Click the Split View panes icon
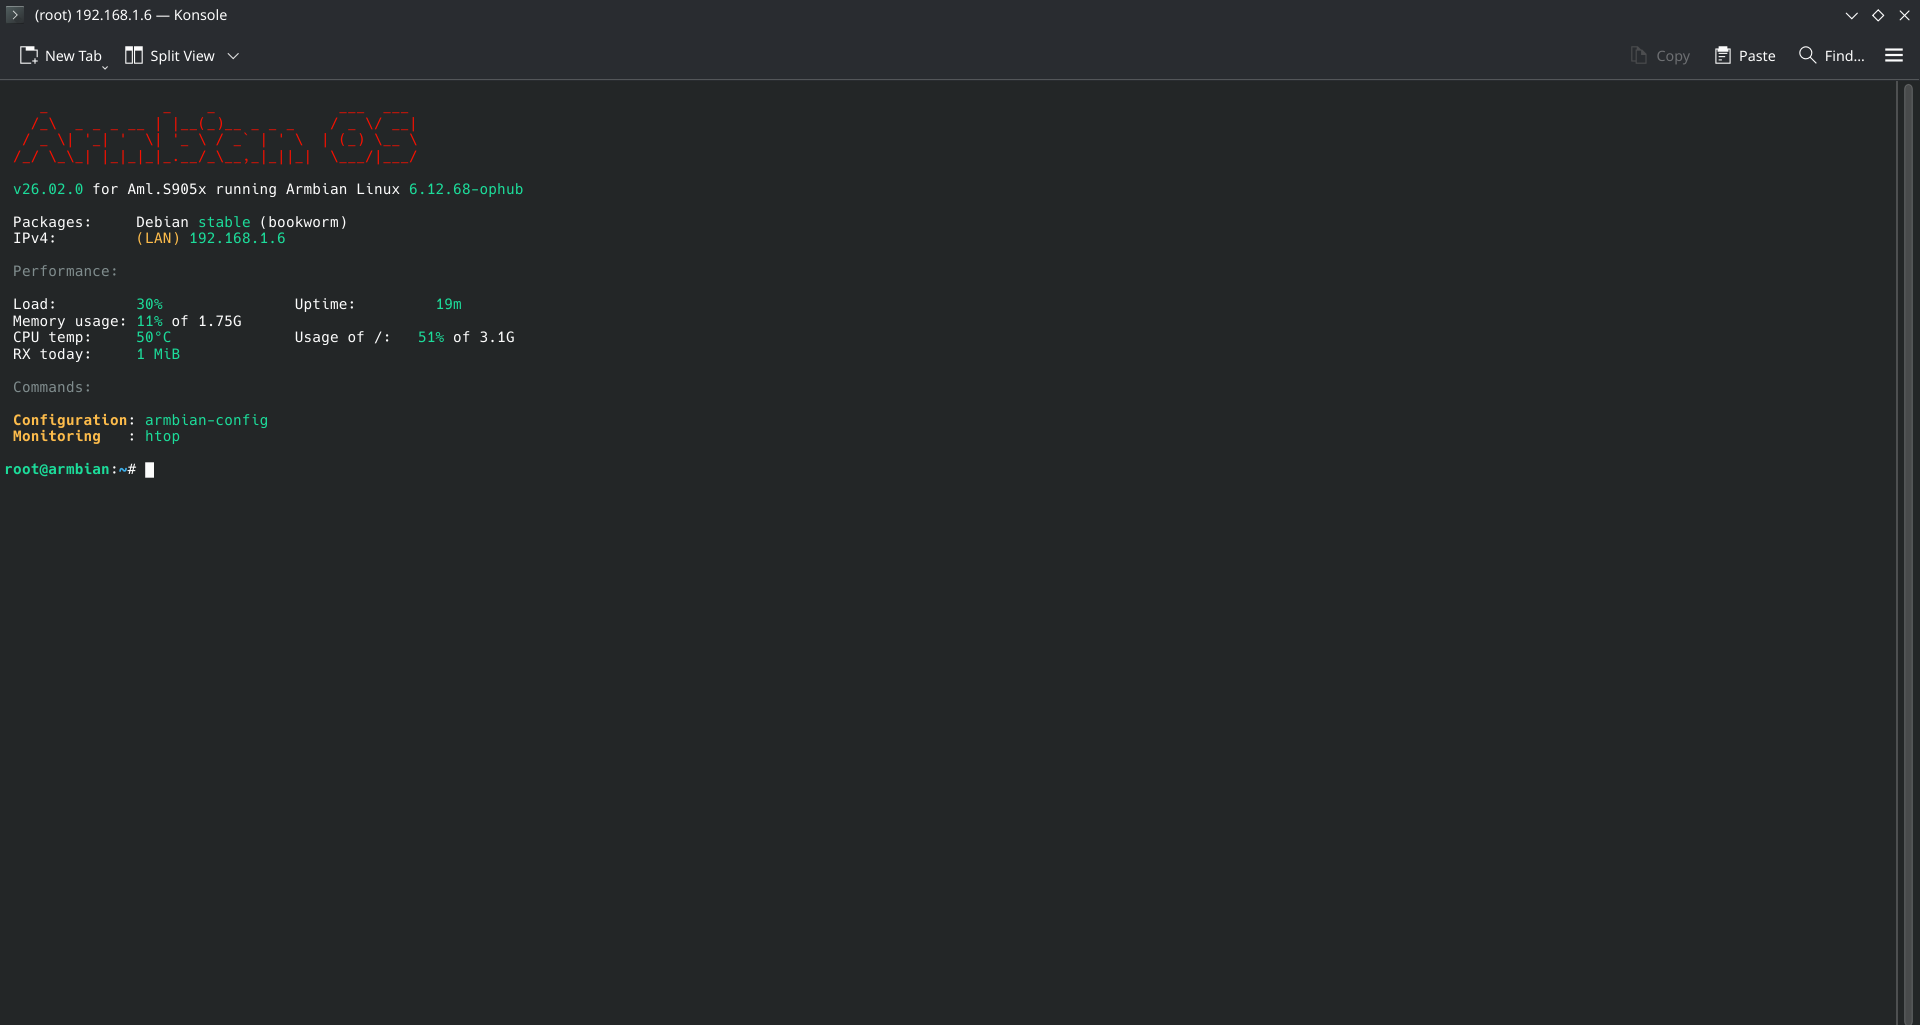 click(x=133, y=56)
